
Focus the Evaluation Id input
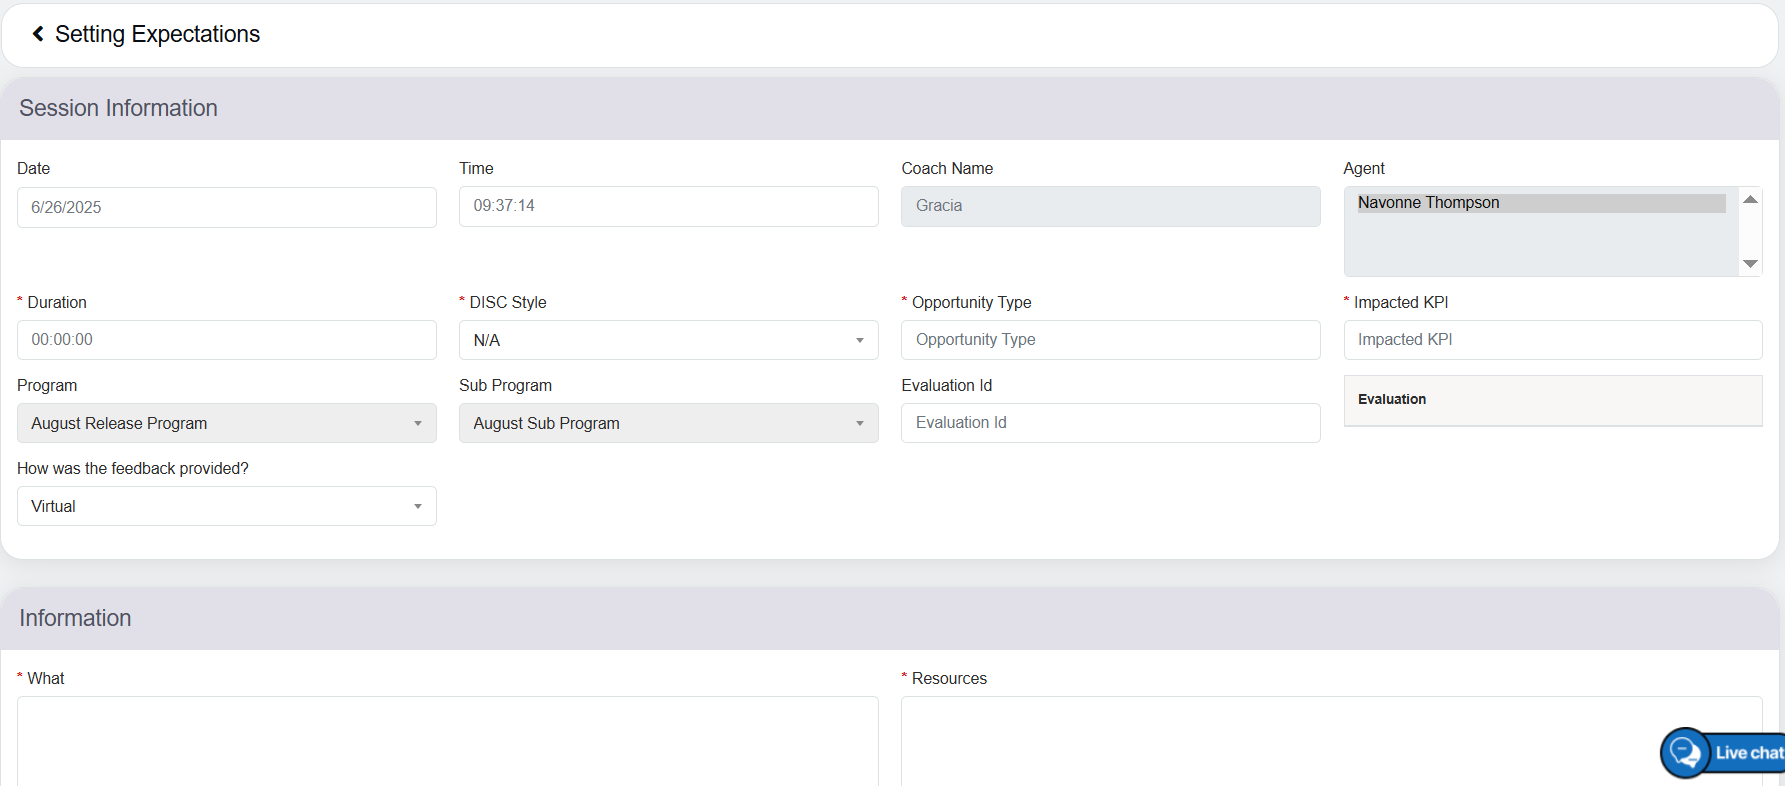(x=1110, y=423)
